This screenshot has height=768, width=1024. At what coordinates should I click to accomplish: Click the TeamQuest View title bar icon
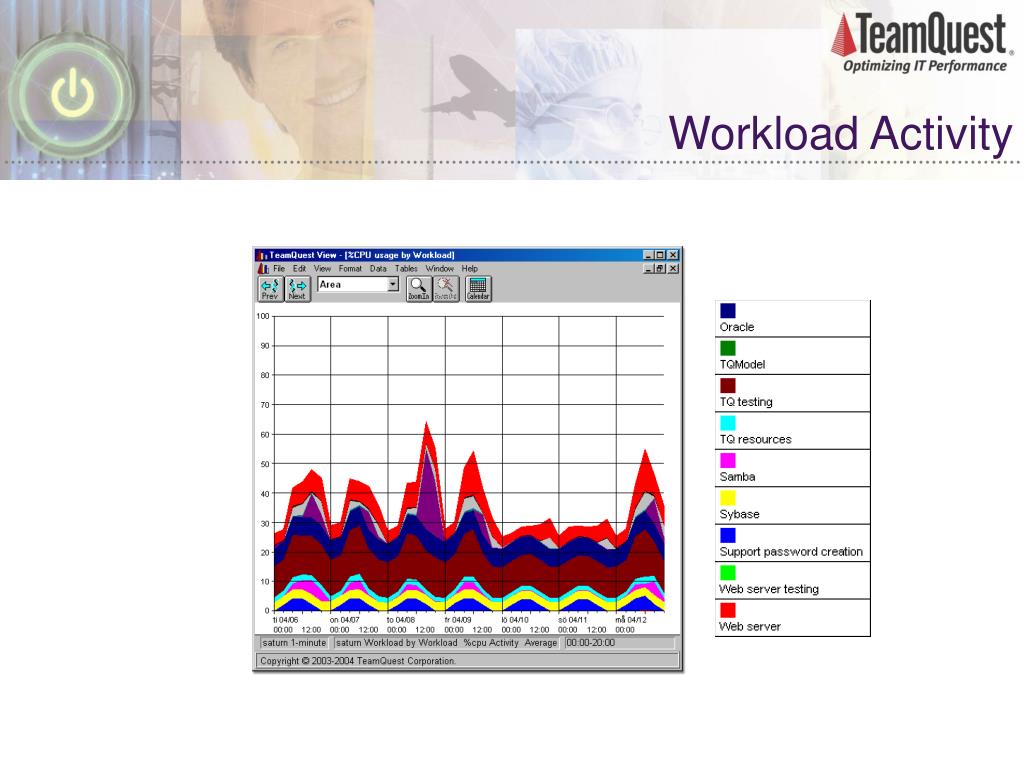pyautogui.click(x=262, y=255)
